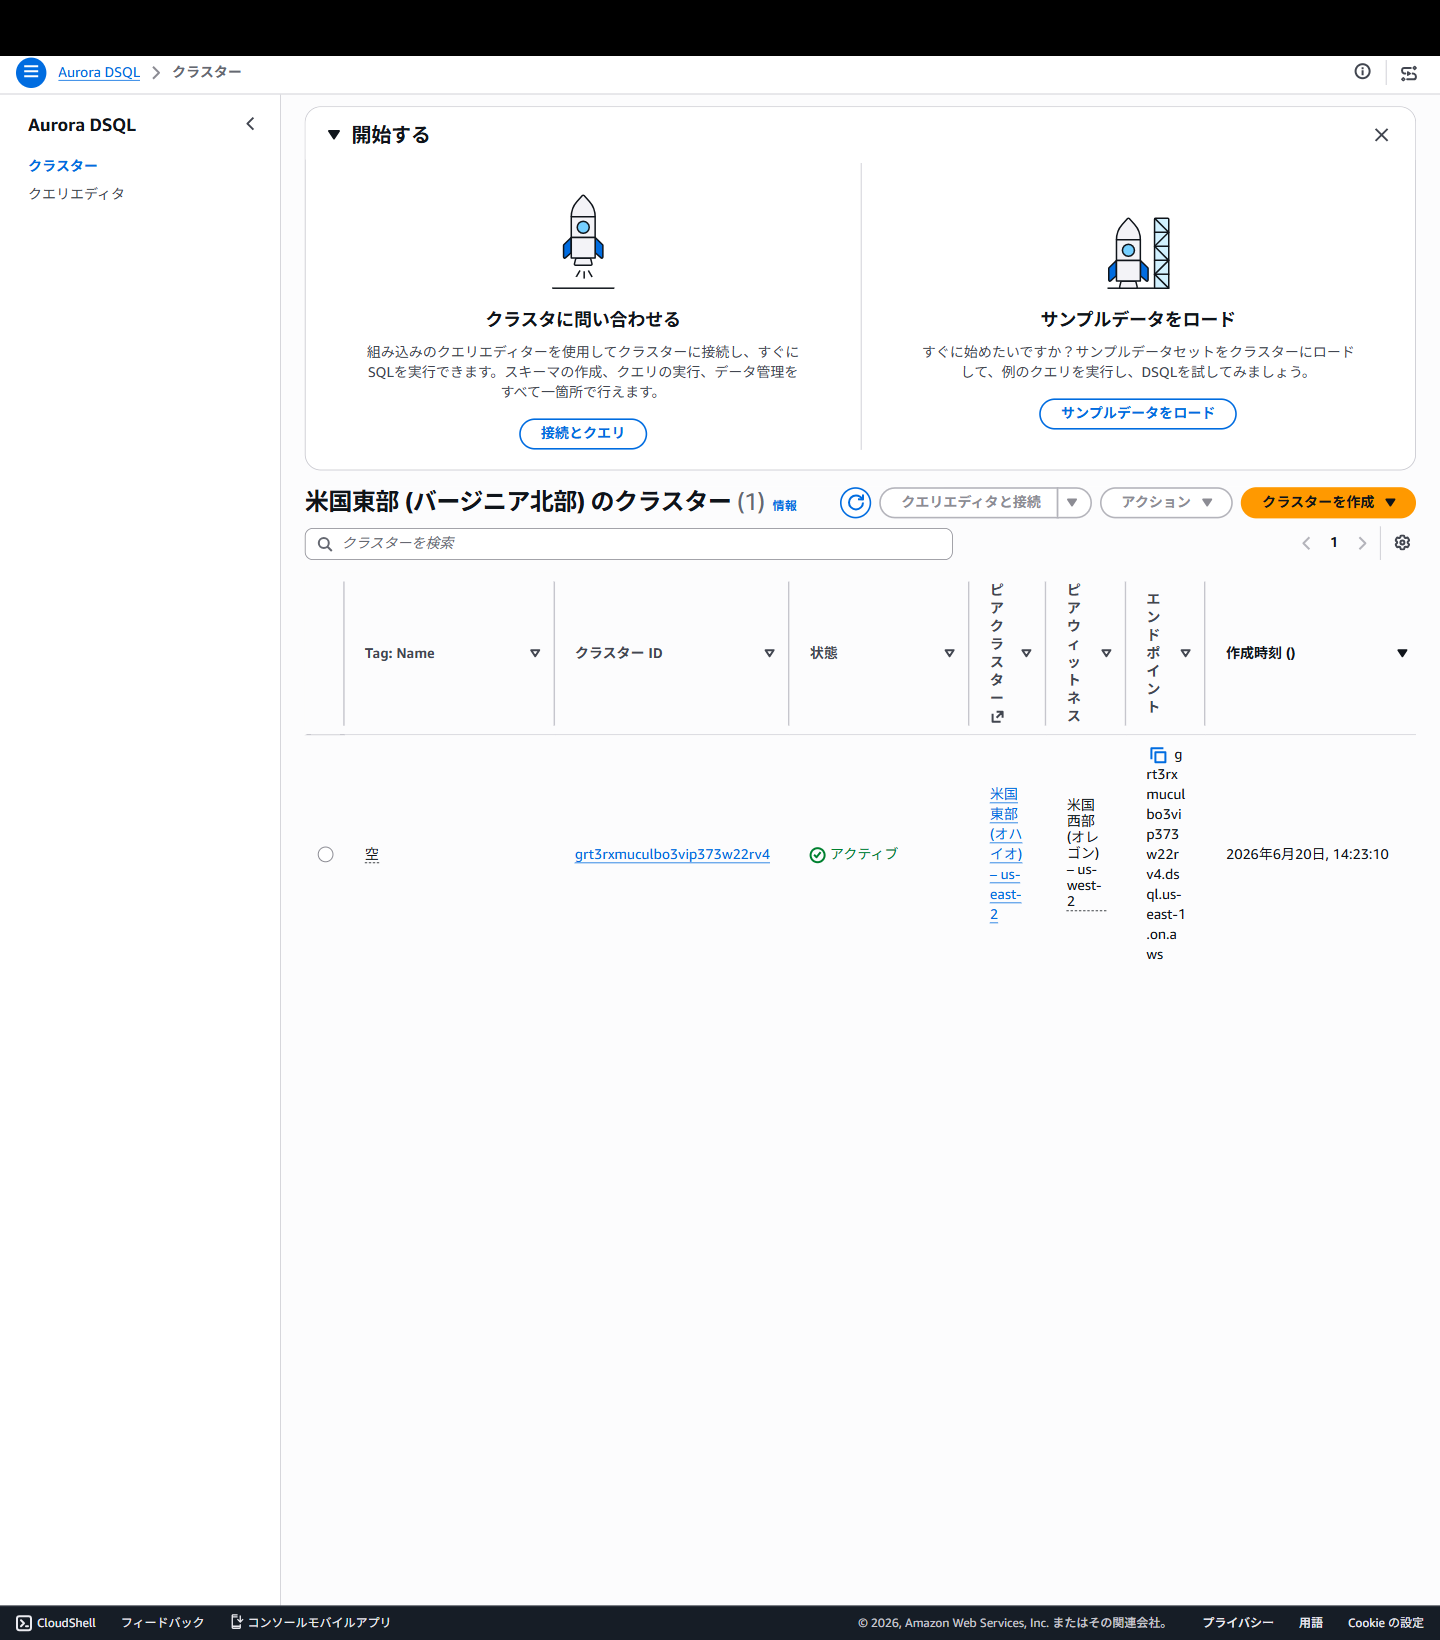Open コンソールモバイルアプリ link
1440x1640 pixels.
311,1623
